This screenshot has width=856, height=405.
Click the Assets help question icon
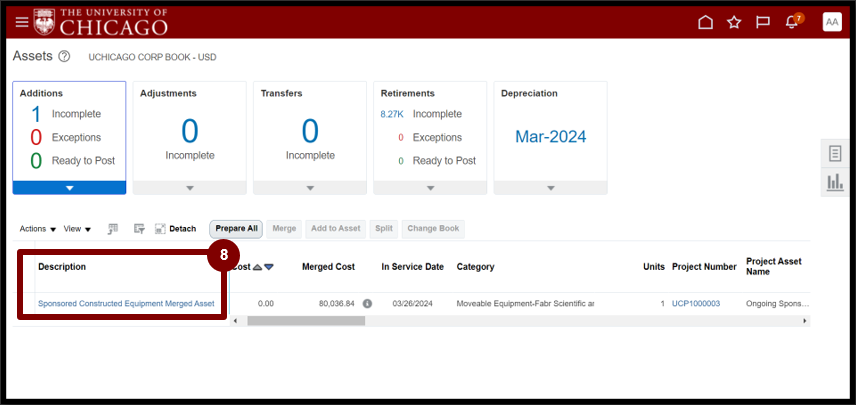(x=64, y=56)
